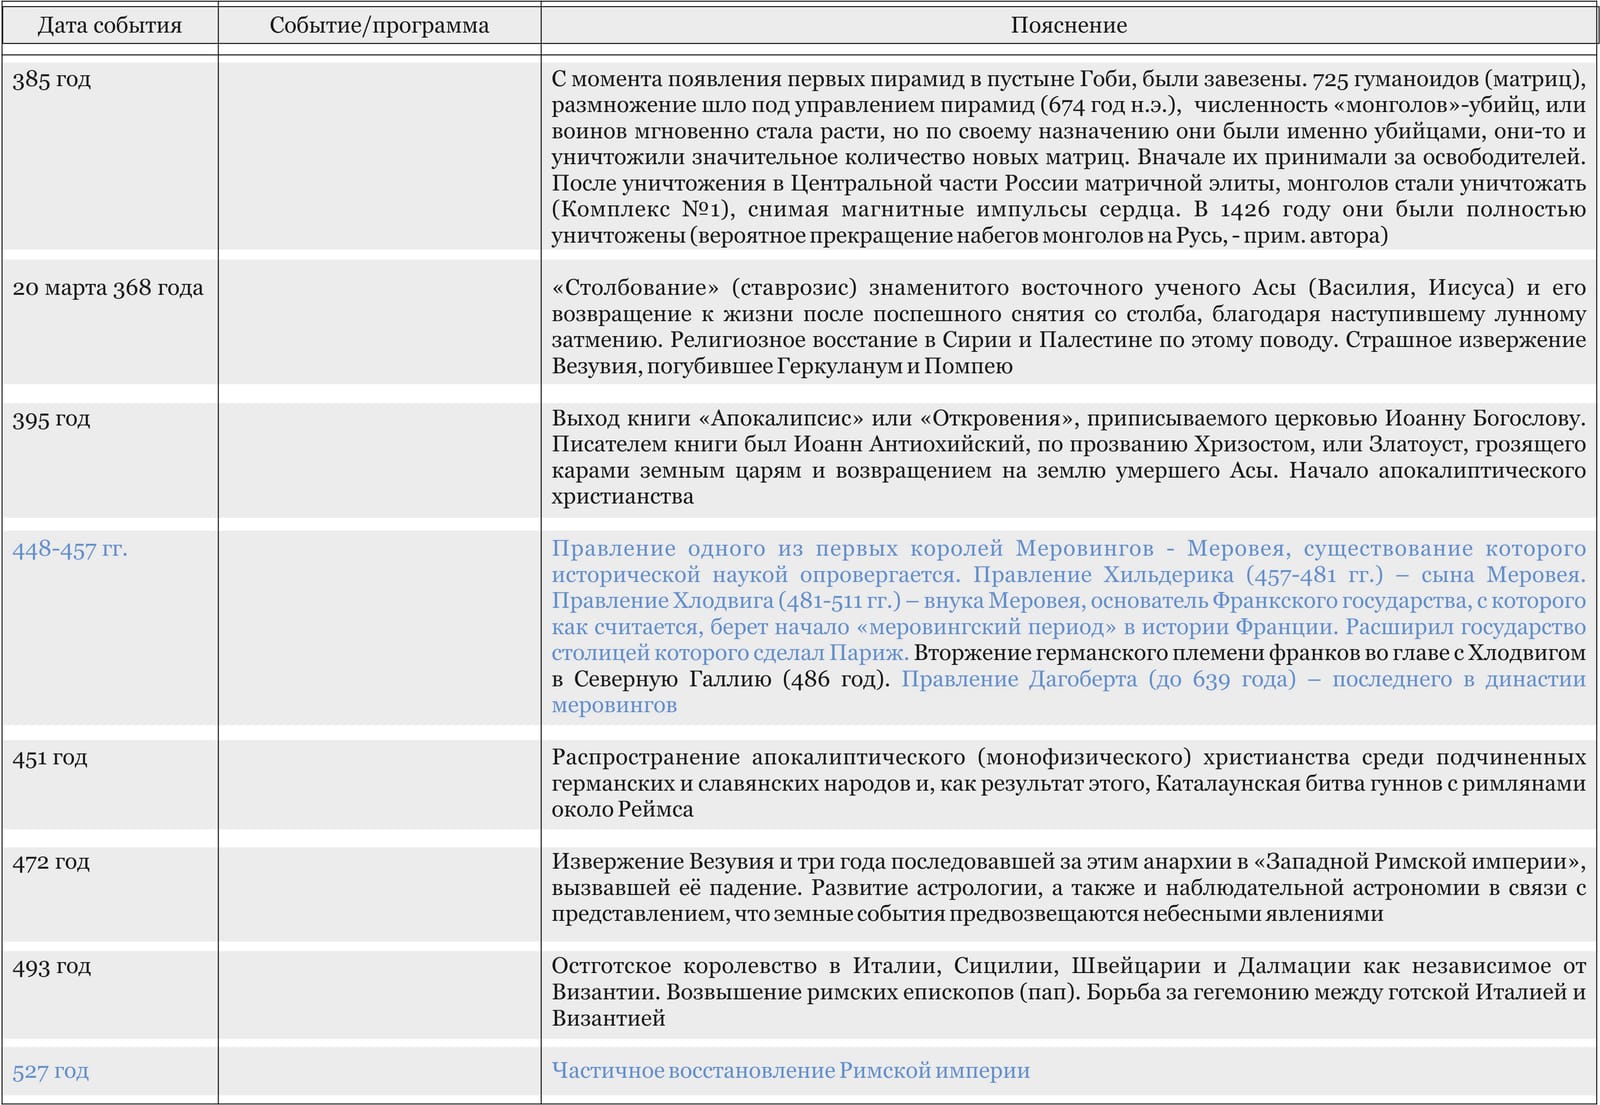This screenshot has width=1600, height=1105.
Task: Select the "385 год" date cell
Action: (52, 80)
